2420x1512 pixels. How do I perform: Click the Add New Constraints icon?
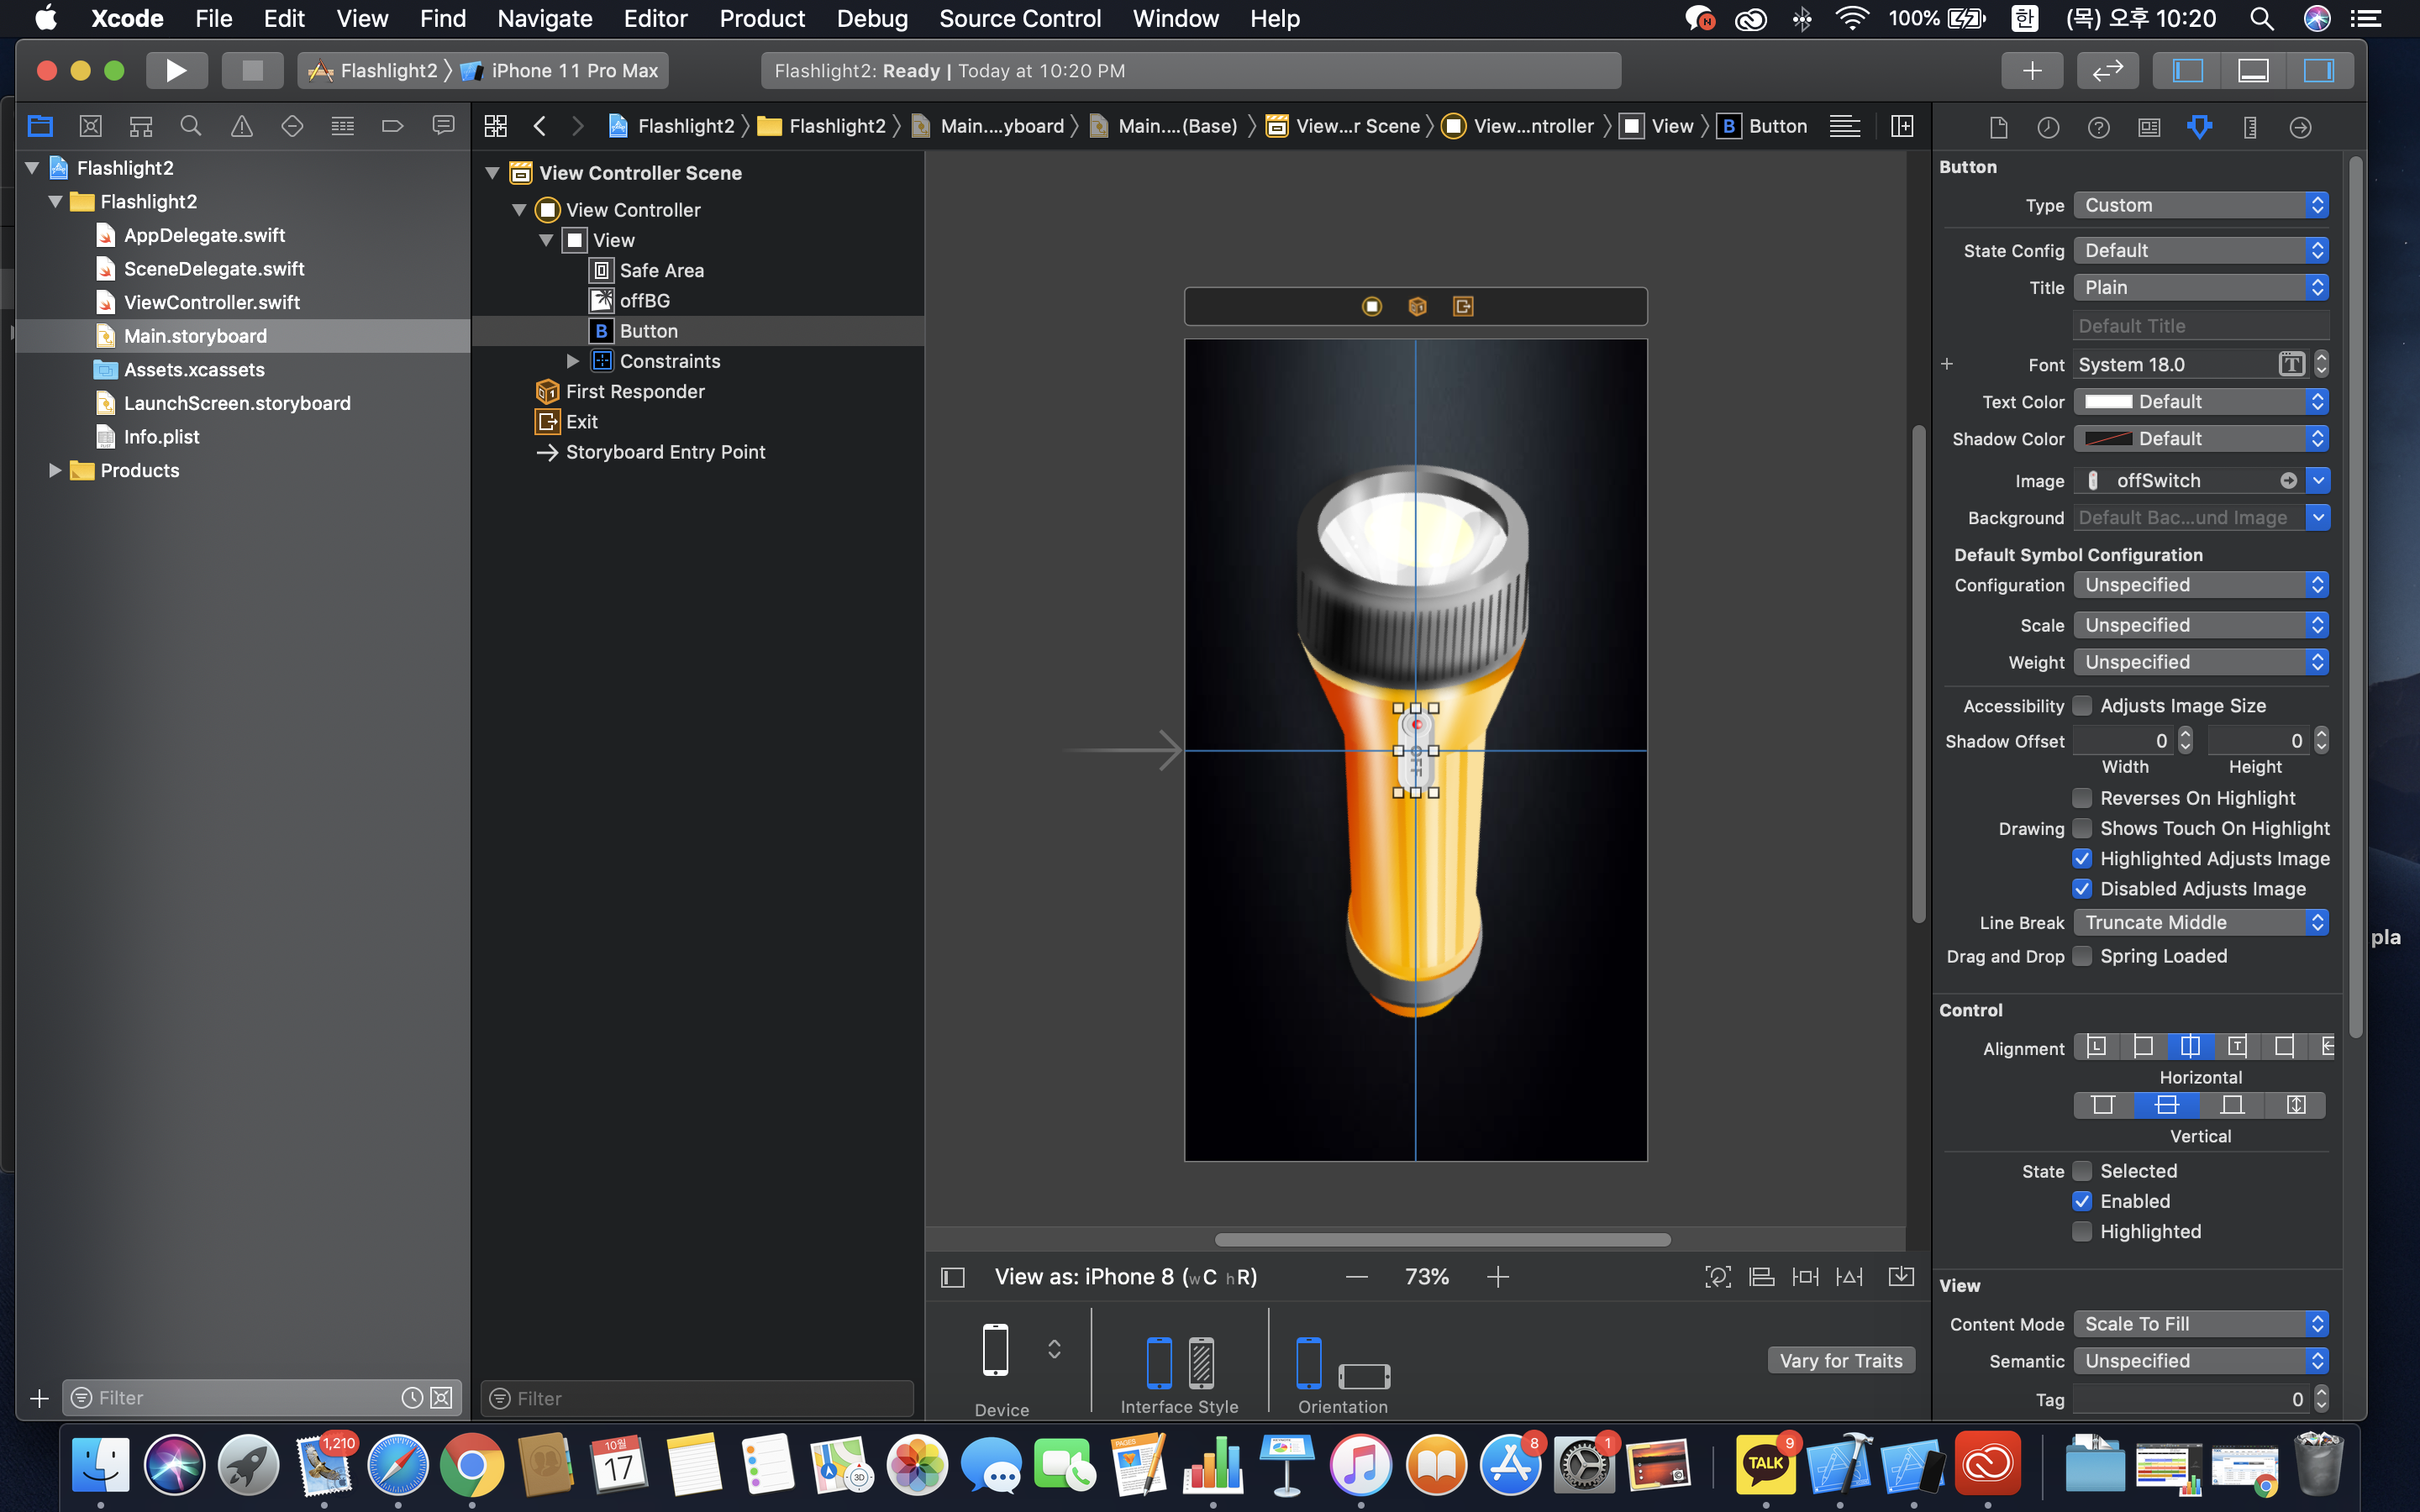(x=1805, y=1277)
